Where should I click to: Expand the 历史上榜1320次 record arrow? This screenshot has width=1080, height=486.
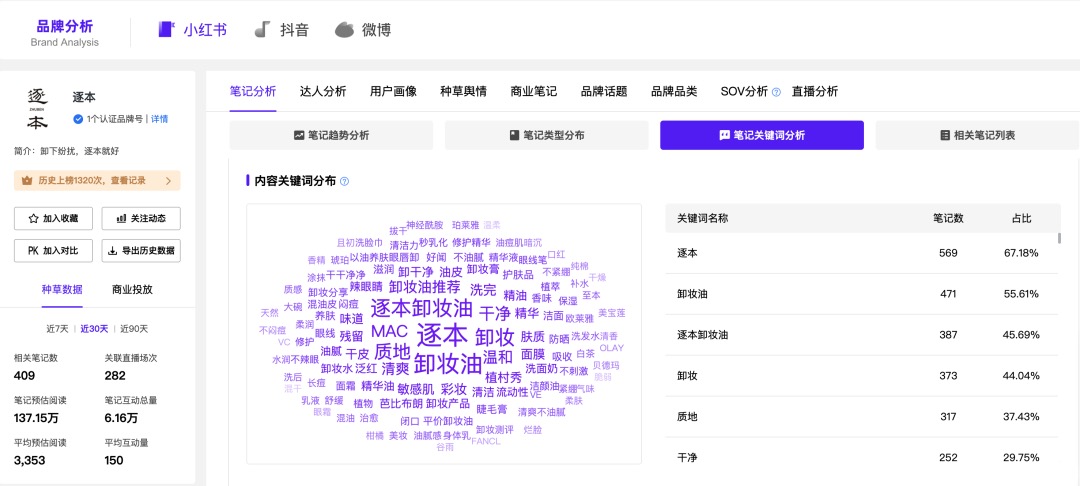(169, 181)
